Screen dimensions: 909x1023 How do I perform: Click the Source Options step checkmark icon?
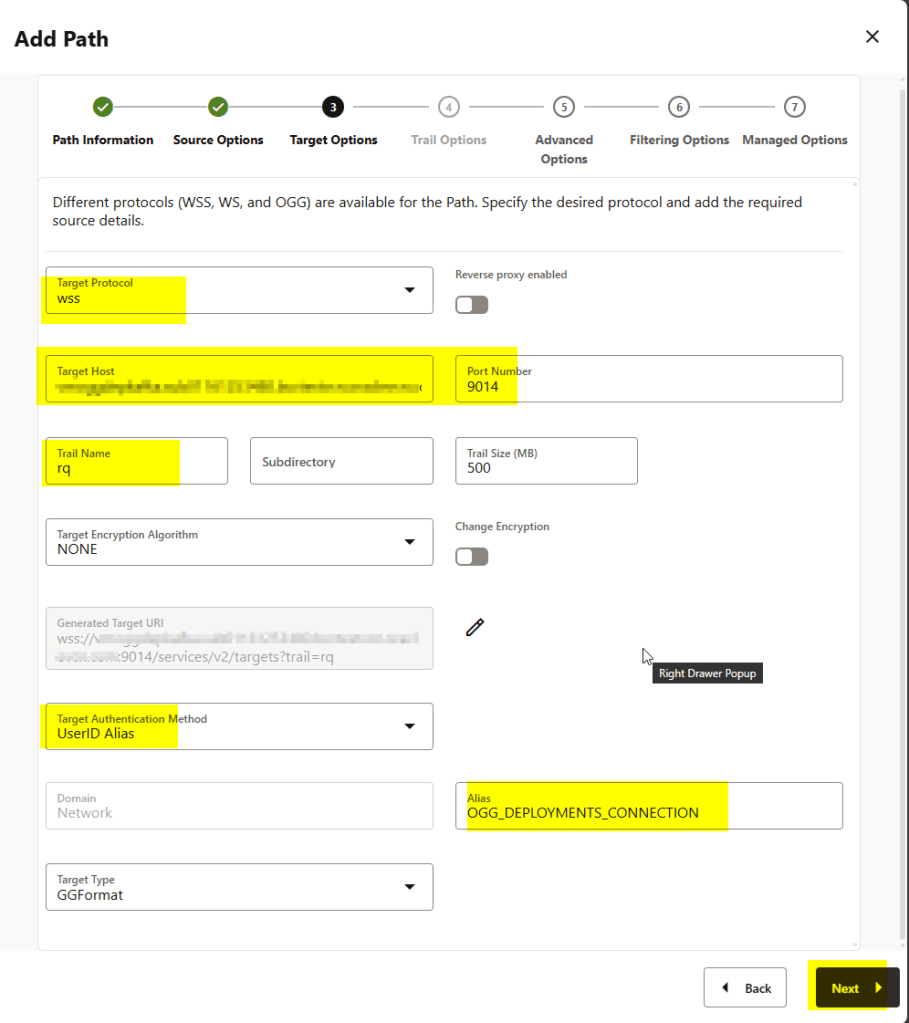point(218,107)
